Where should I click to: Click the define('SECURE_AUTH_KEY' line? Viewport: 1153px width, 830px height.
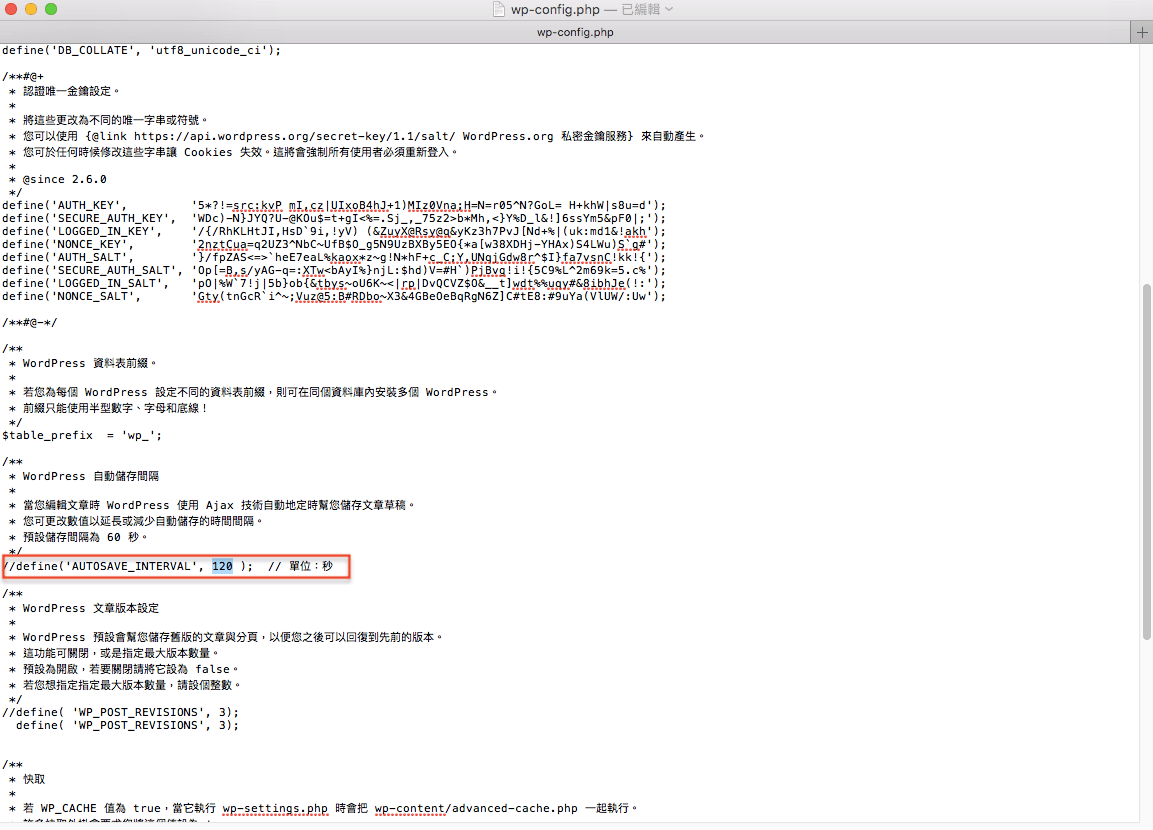click(x=334, y=218)
